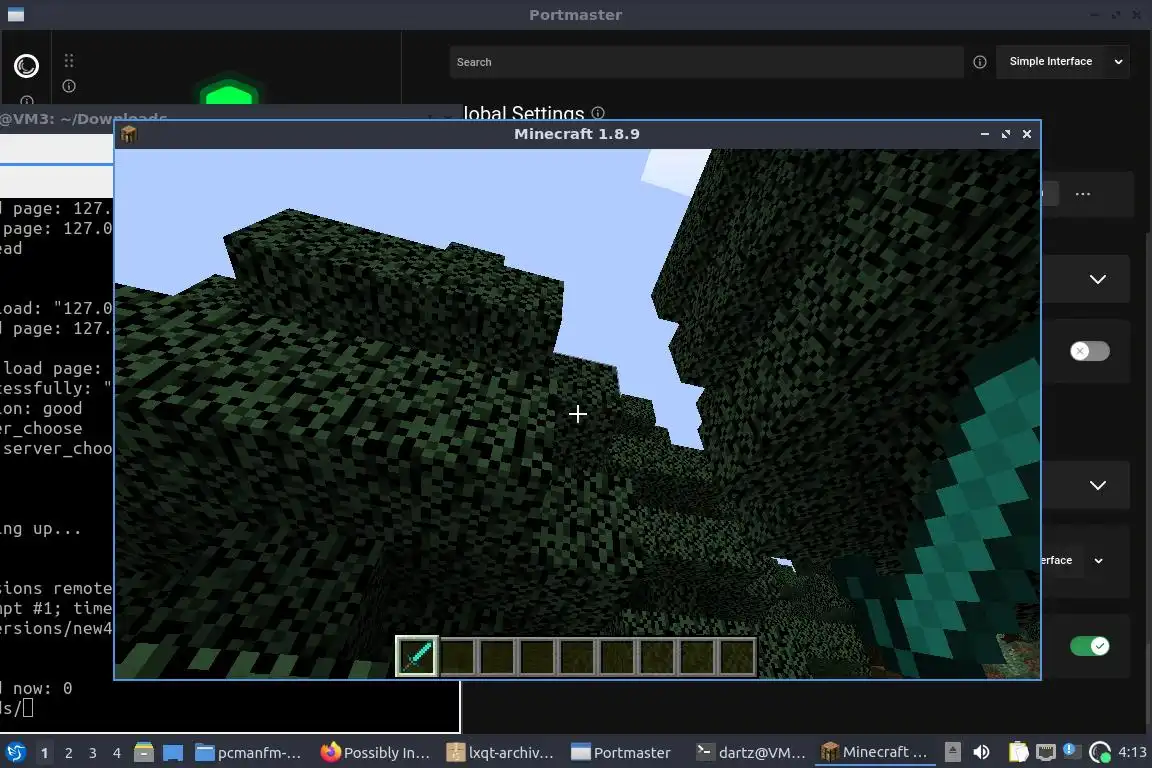Click the show desktop icon in taskbar
The width and height of the screenshot is (1152, 768).
coord(173,753)
